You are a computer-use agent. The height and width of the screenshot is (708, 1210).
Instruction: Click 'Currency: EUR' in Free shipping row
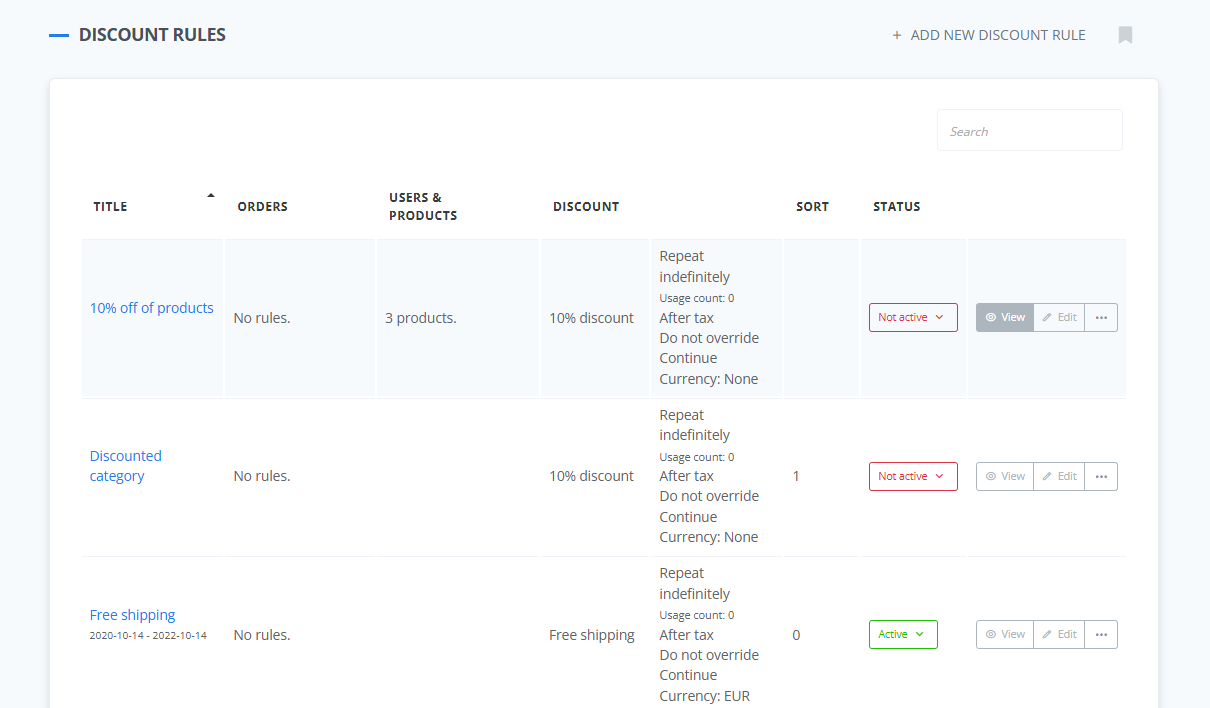point(705,696)
